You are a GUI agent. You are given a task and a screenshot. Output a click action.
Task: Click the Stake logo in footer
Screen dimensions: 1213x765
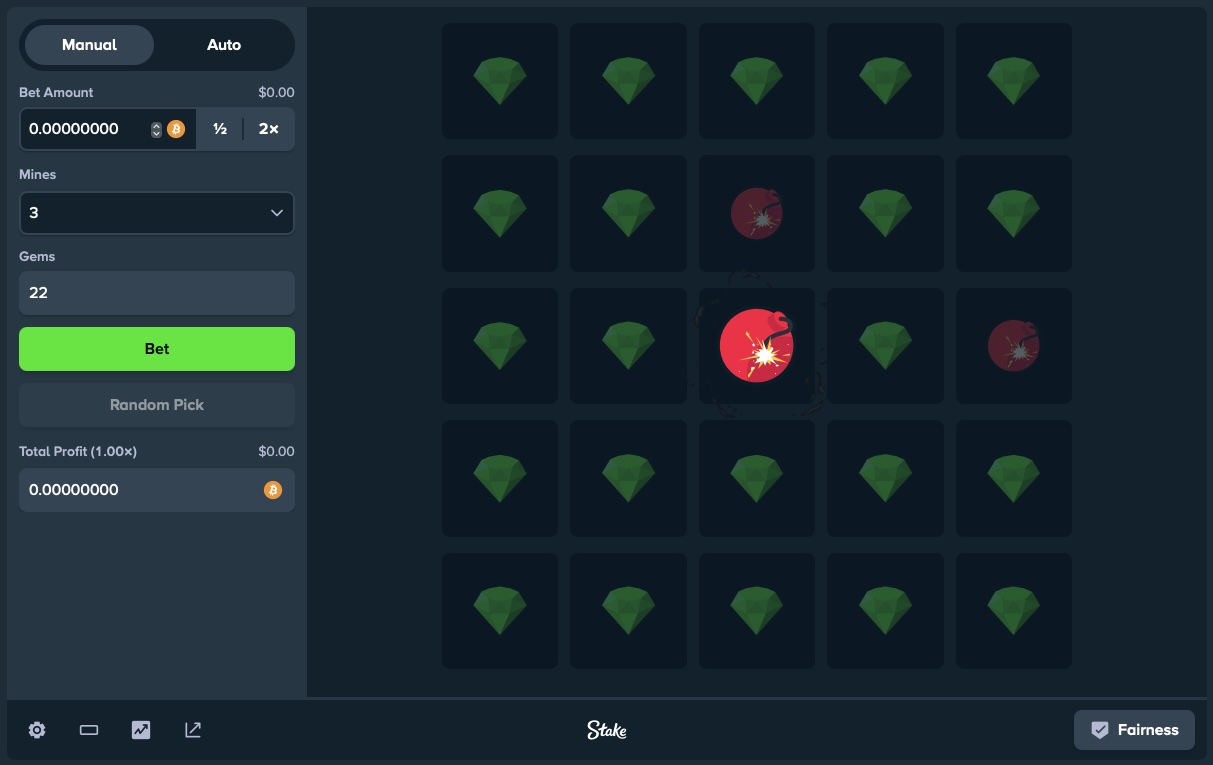[606, 730]
